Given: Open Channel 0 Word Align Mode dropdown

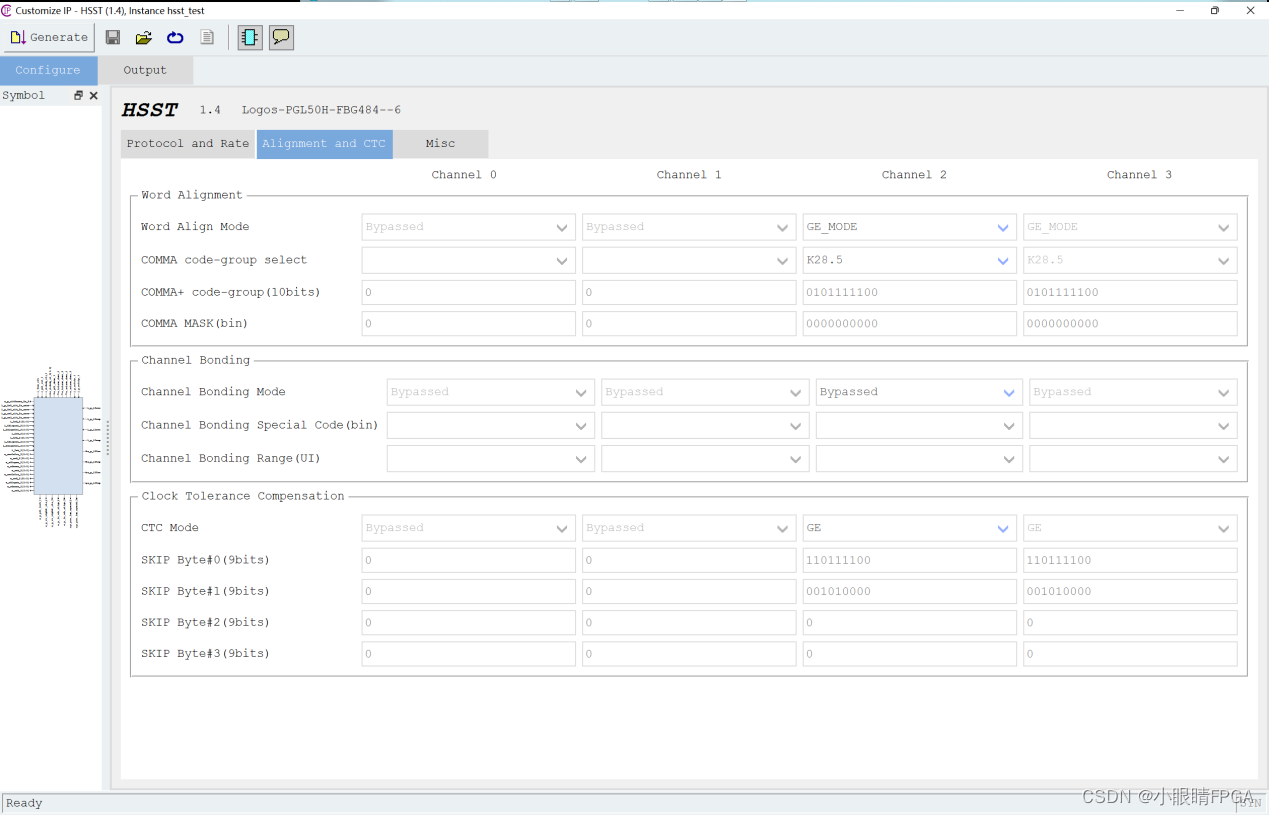Looking at the screenshot, I should 468,227.
